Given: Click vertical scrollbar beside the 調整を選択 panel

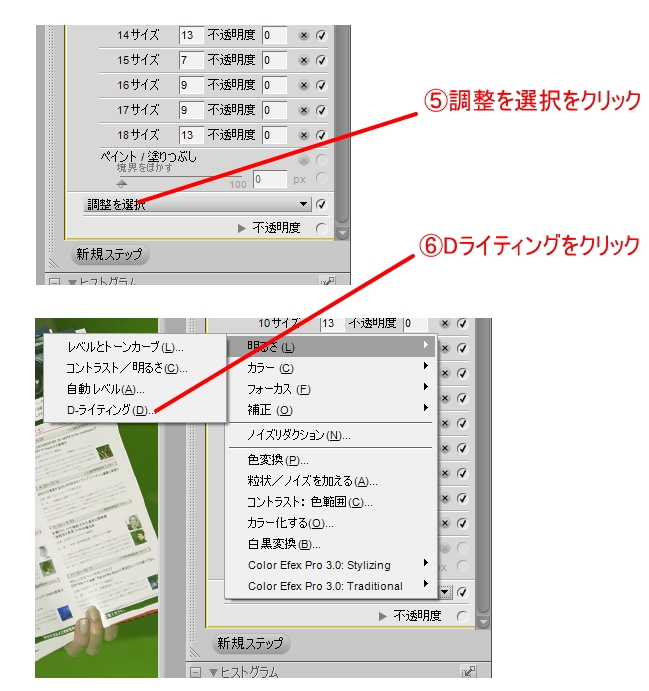Looking at the screenshot, I should [x=342, y=126].
